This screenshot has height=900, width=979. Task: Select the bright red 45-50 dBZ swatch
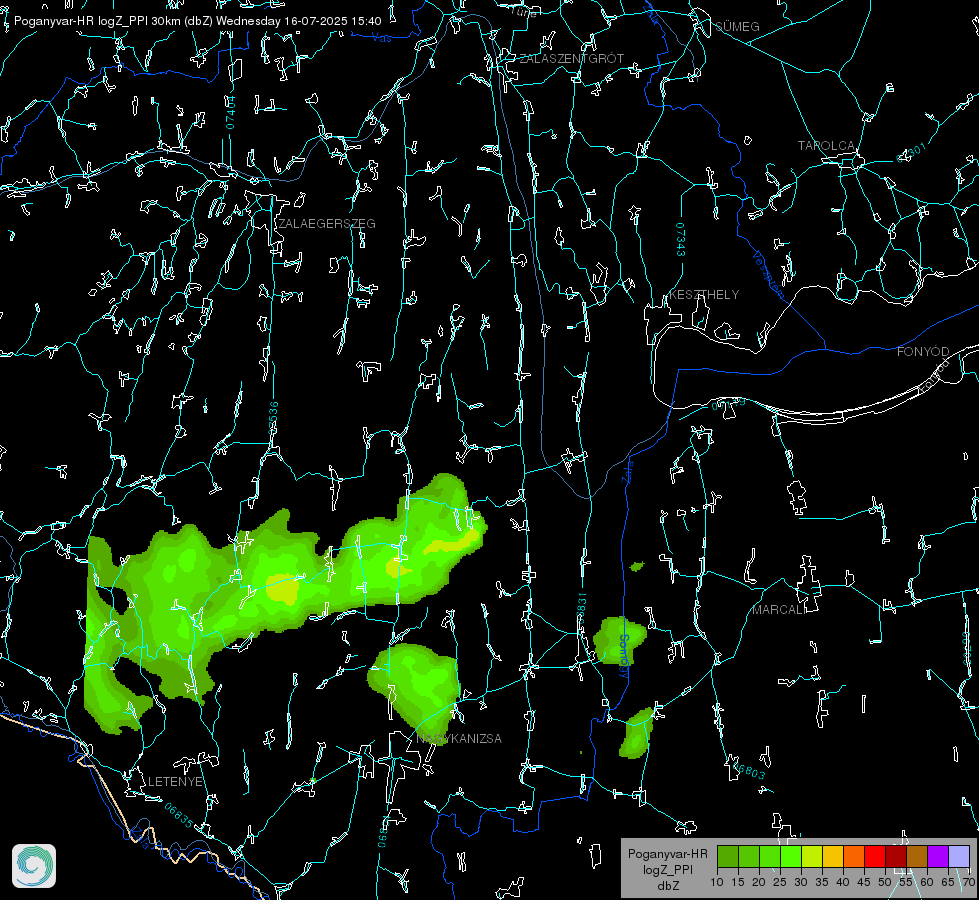pyautogui.click(x=875, y=856)
